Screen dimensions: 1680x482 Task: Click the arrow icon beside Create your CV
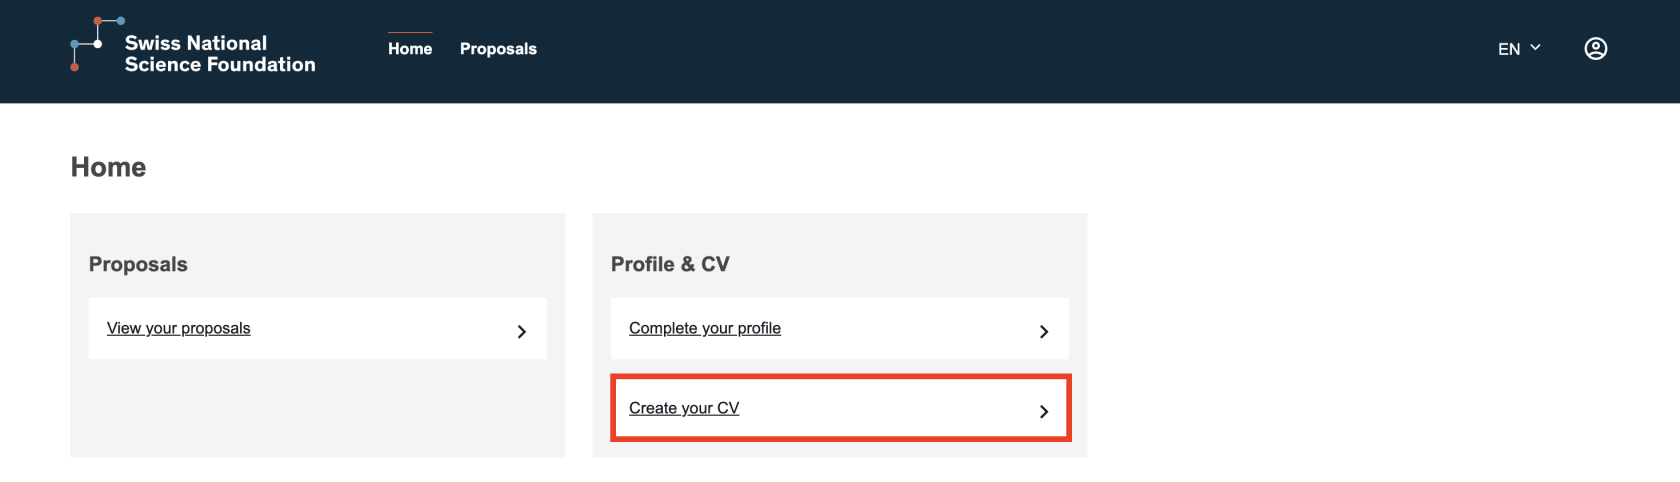click(x=1043, y=411)
